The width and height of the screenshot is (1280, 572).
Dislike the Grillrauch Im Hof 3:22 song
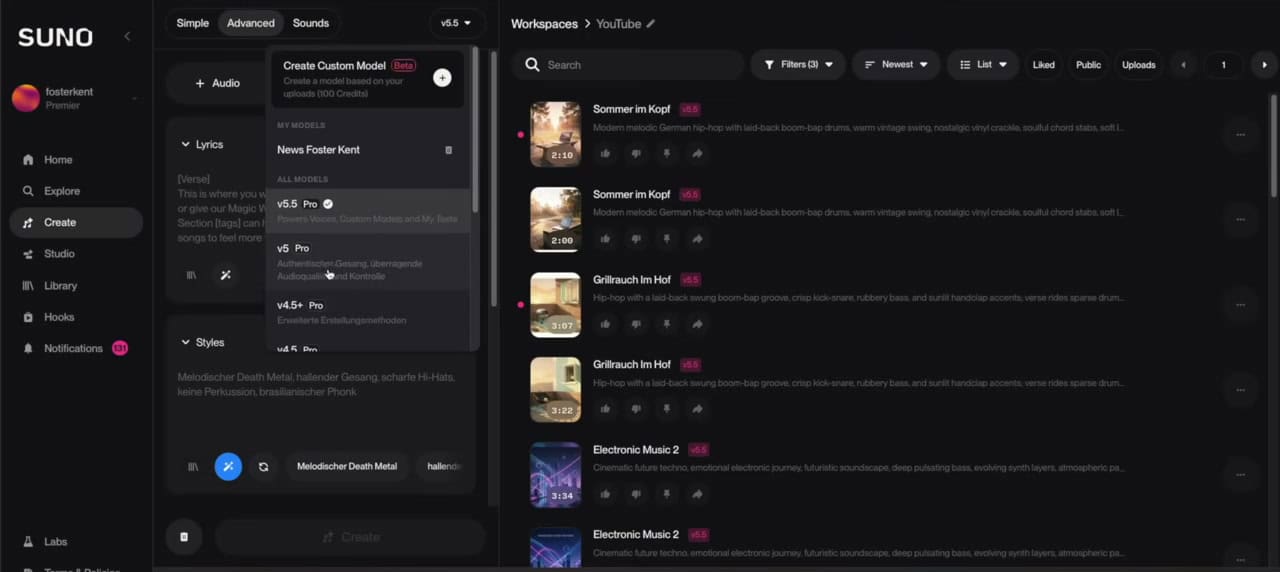636,409
